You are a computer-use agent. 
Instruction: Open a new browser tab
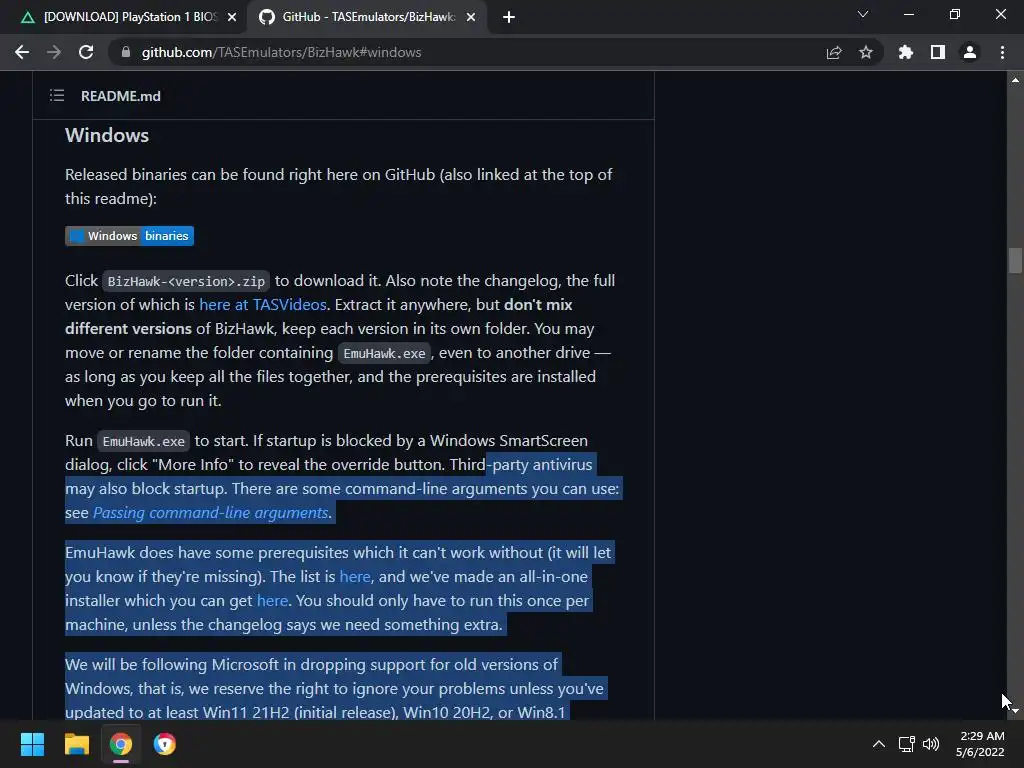click(x=509, y=18)
